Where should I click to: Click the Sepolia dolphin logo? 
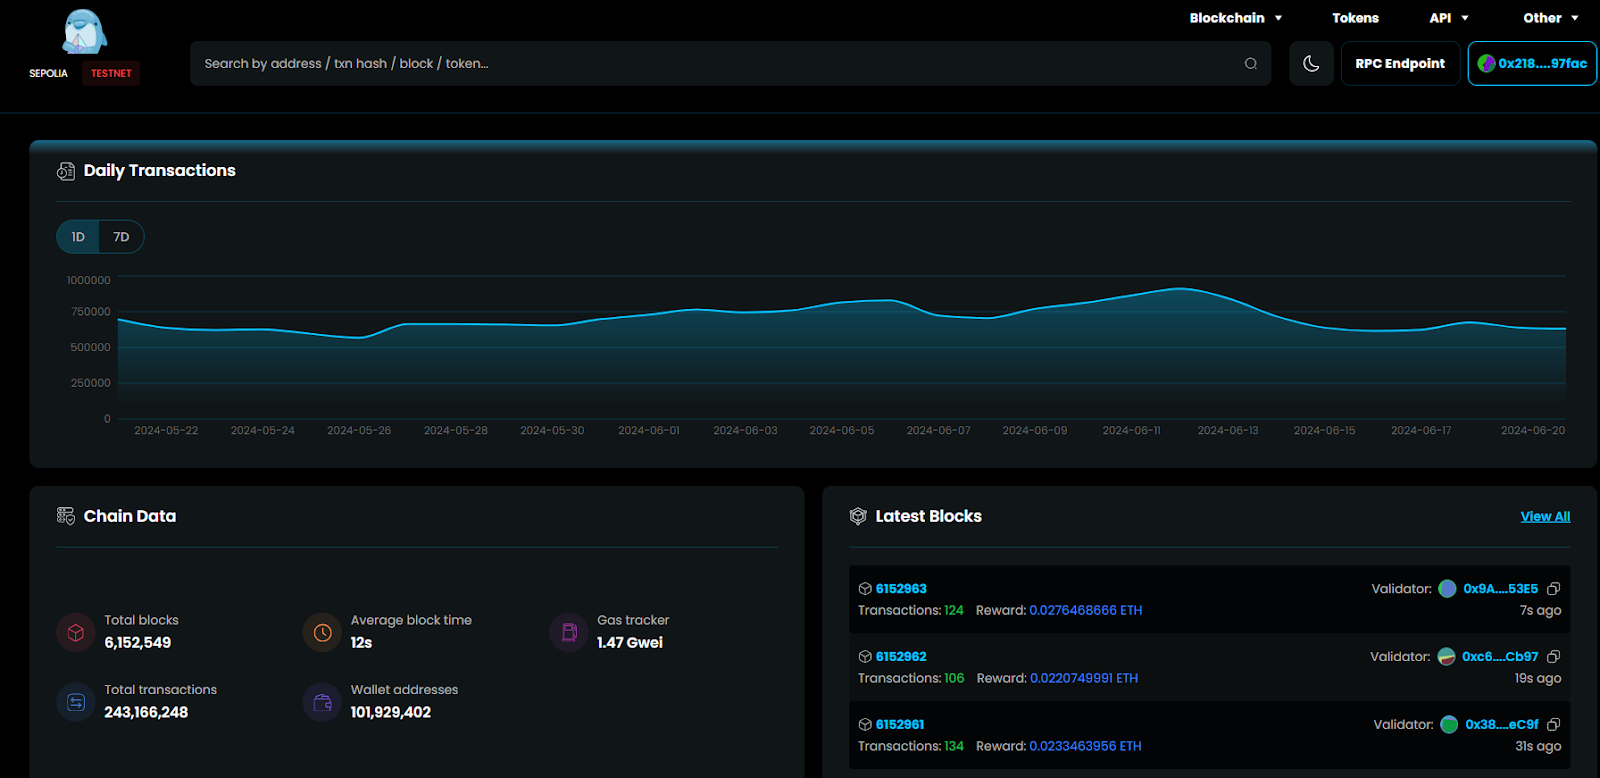pos(84,32)
